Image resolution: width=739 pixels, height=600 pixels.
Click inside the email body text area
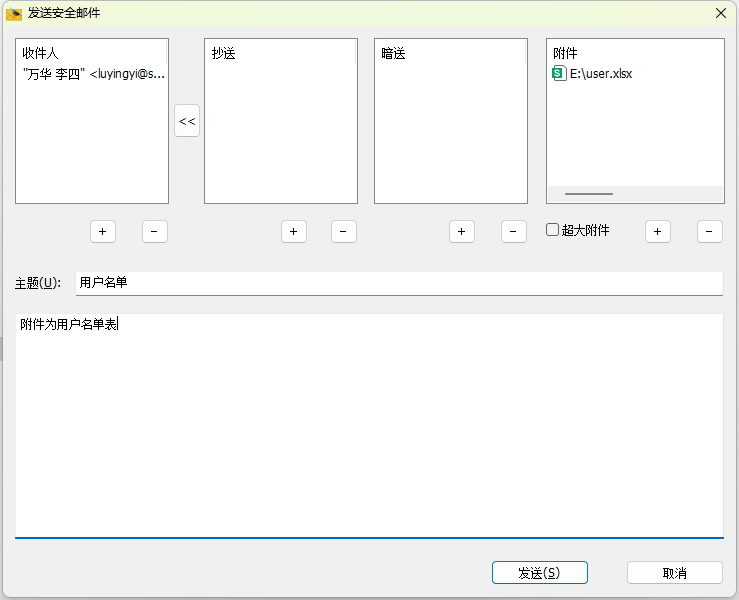click(x=368, y=430)
